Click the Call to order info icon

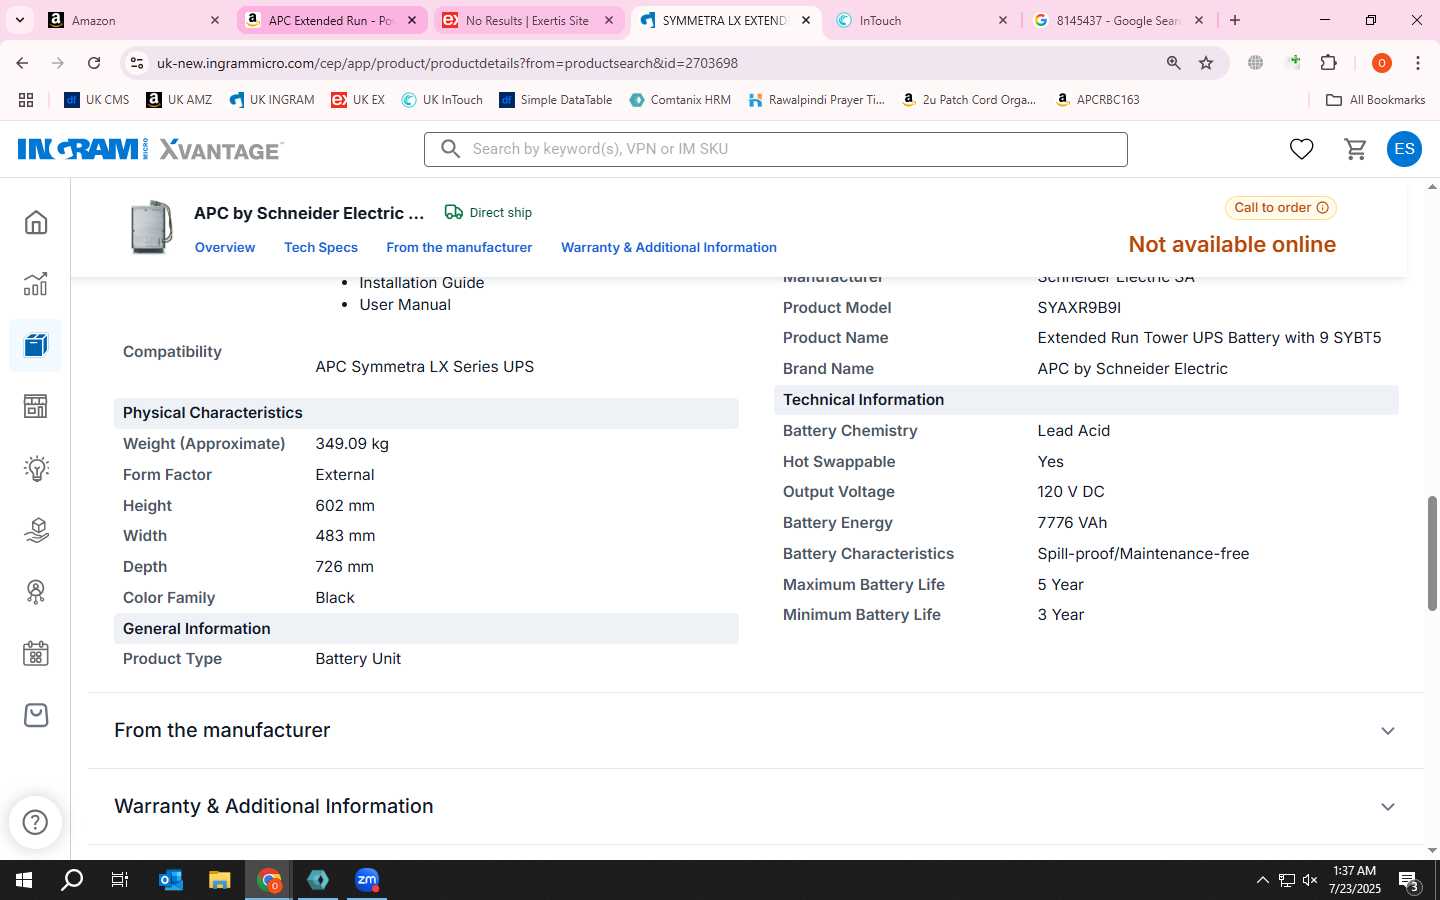coord(1322,208)
